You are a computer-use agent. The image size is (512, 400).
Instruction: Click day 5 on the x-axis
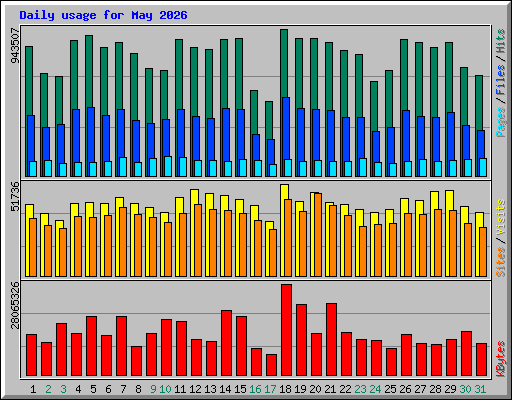point(93,389)
